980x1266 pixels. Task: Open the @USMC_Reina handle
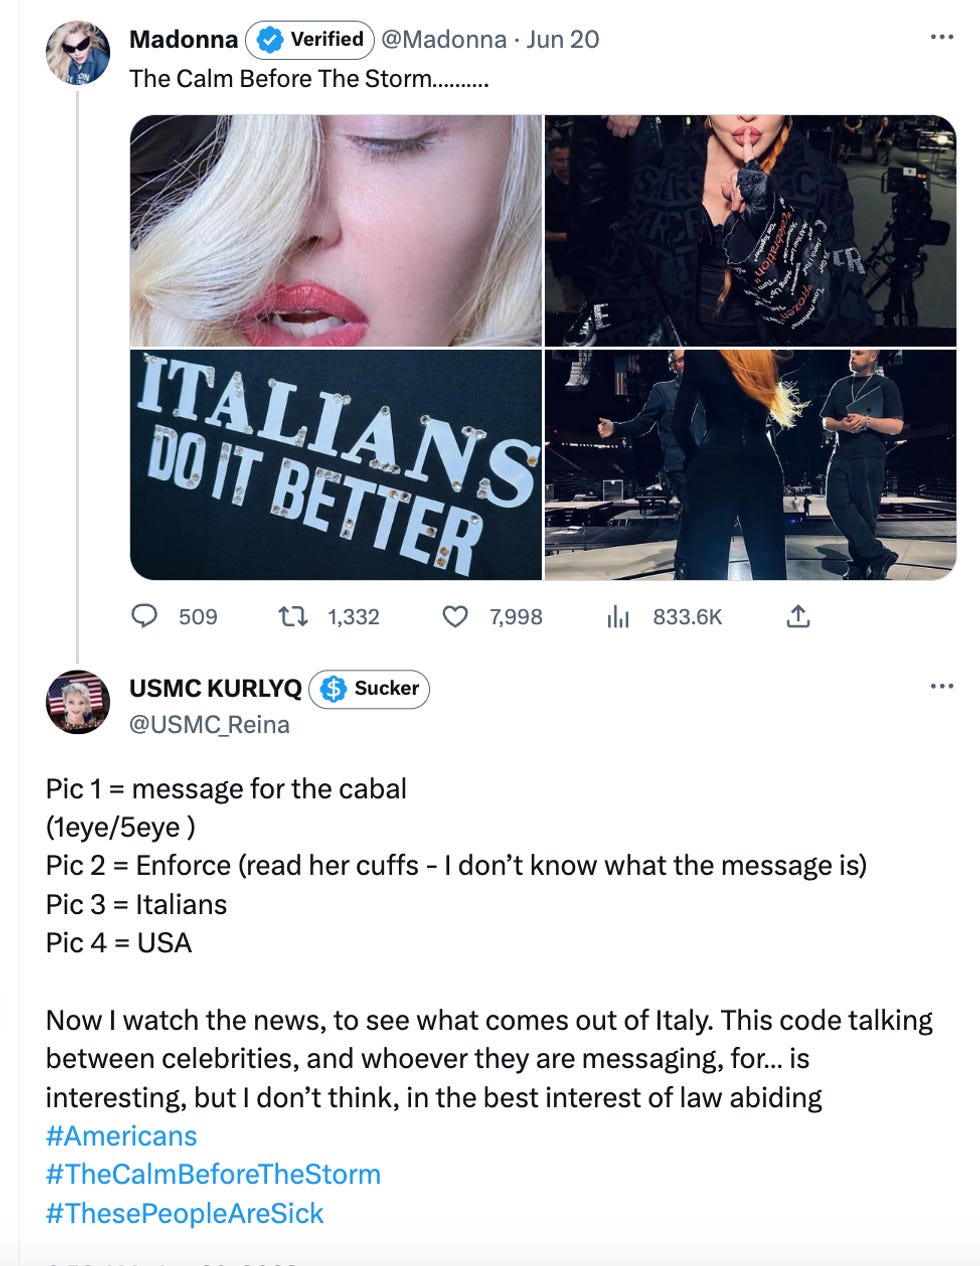[x=211, y=724]
